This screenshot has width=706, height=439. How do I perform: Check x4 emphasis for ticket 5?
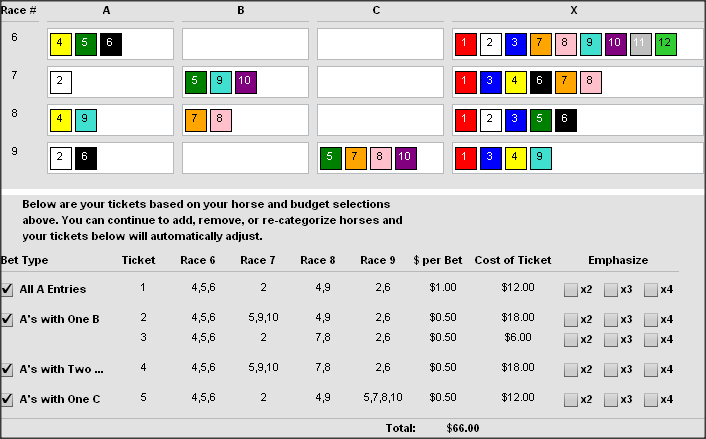click(651, 399)
